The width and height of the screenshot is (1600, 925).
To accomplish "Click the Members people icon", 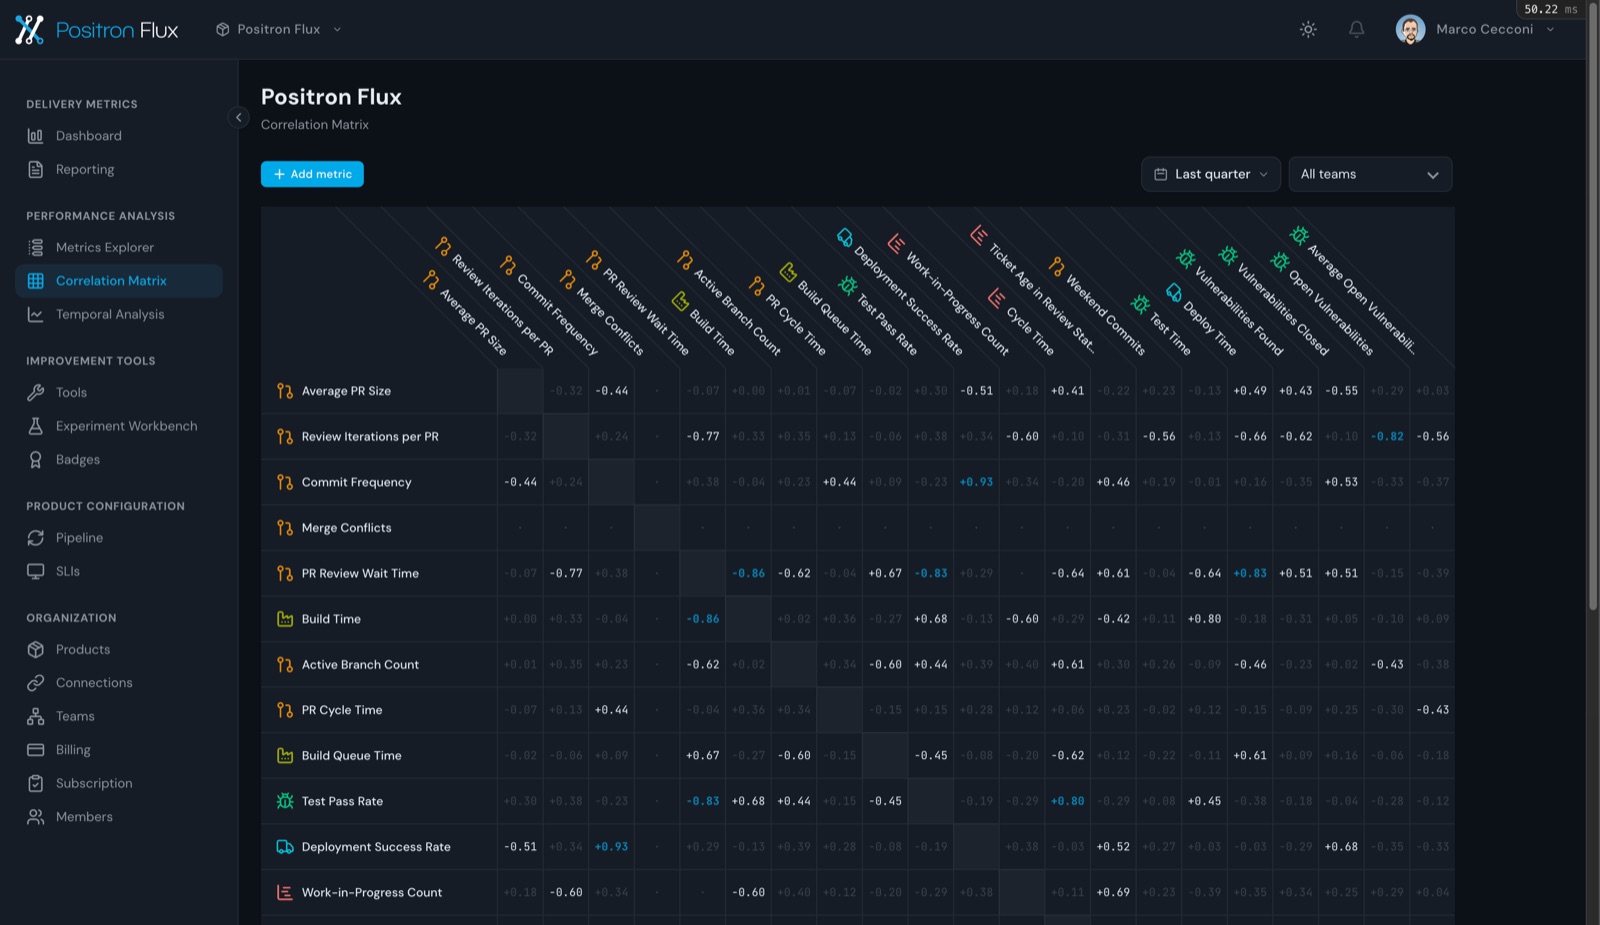I will tap(36, 817).
